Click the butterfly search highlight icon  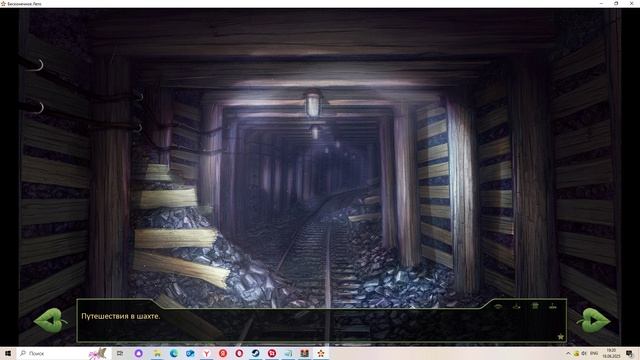[x=98, y=353]
